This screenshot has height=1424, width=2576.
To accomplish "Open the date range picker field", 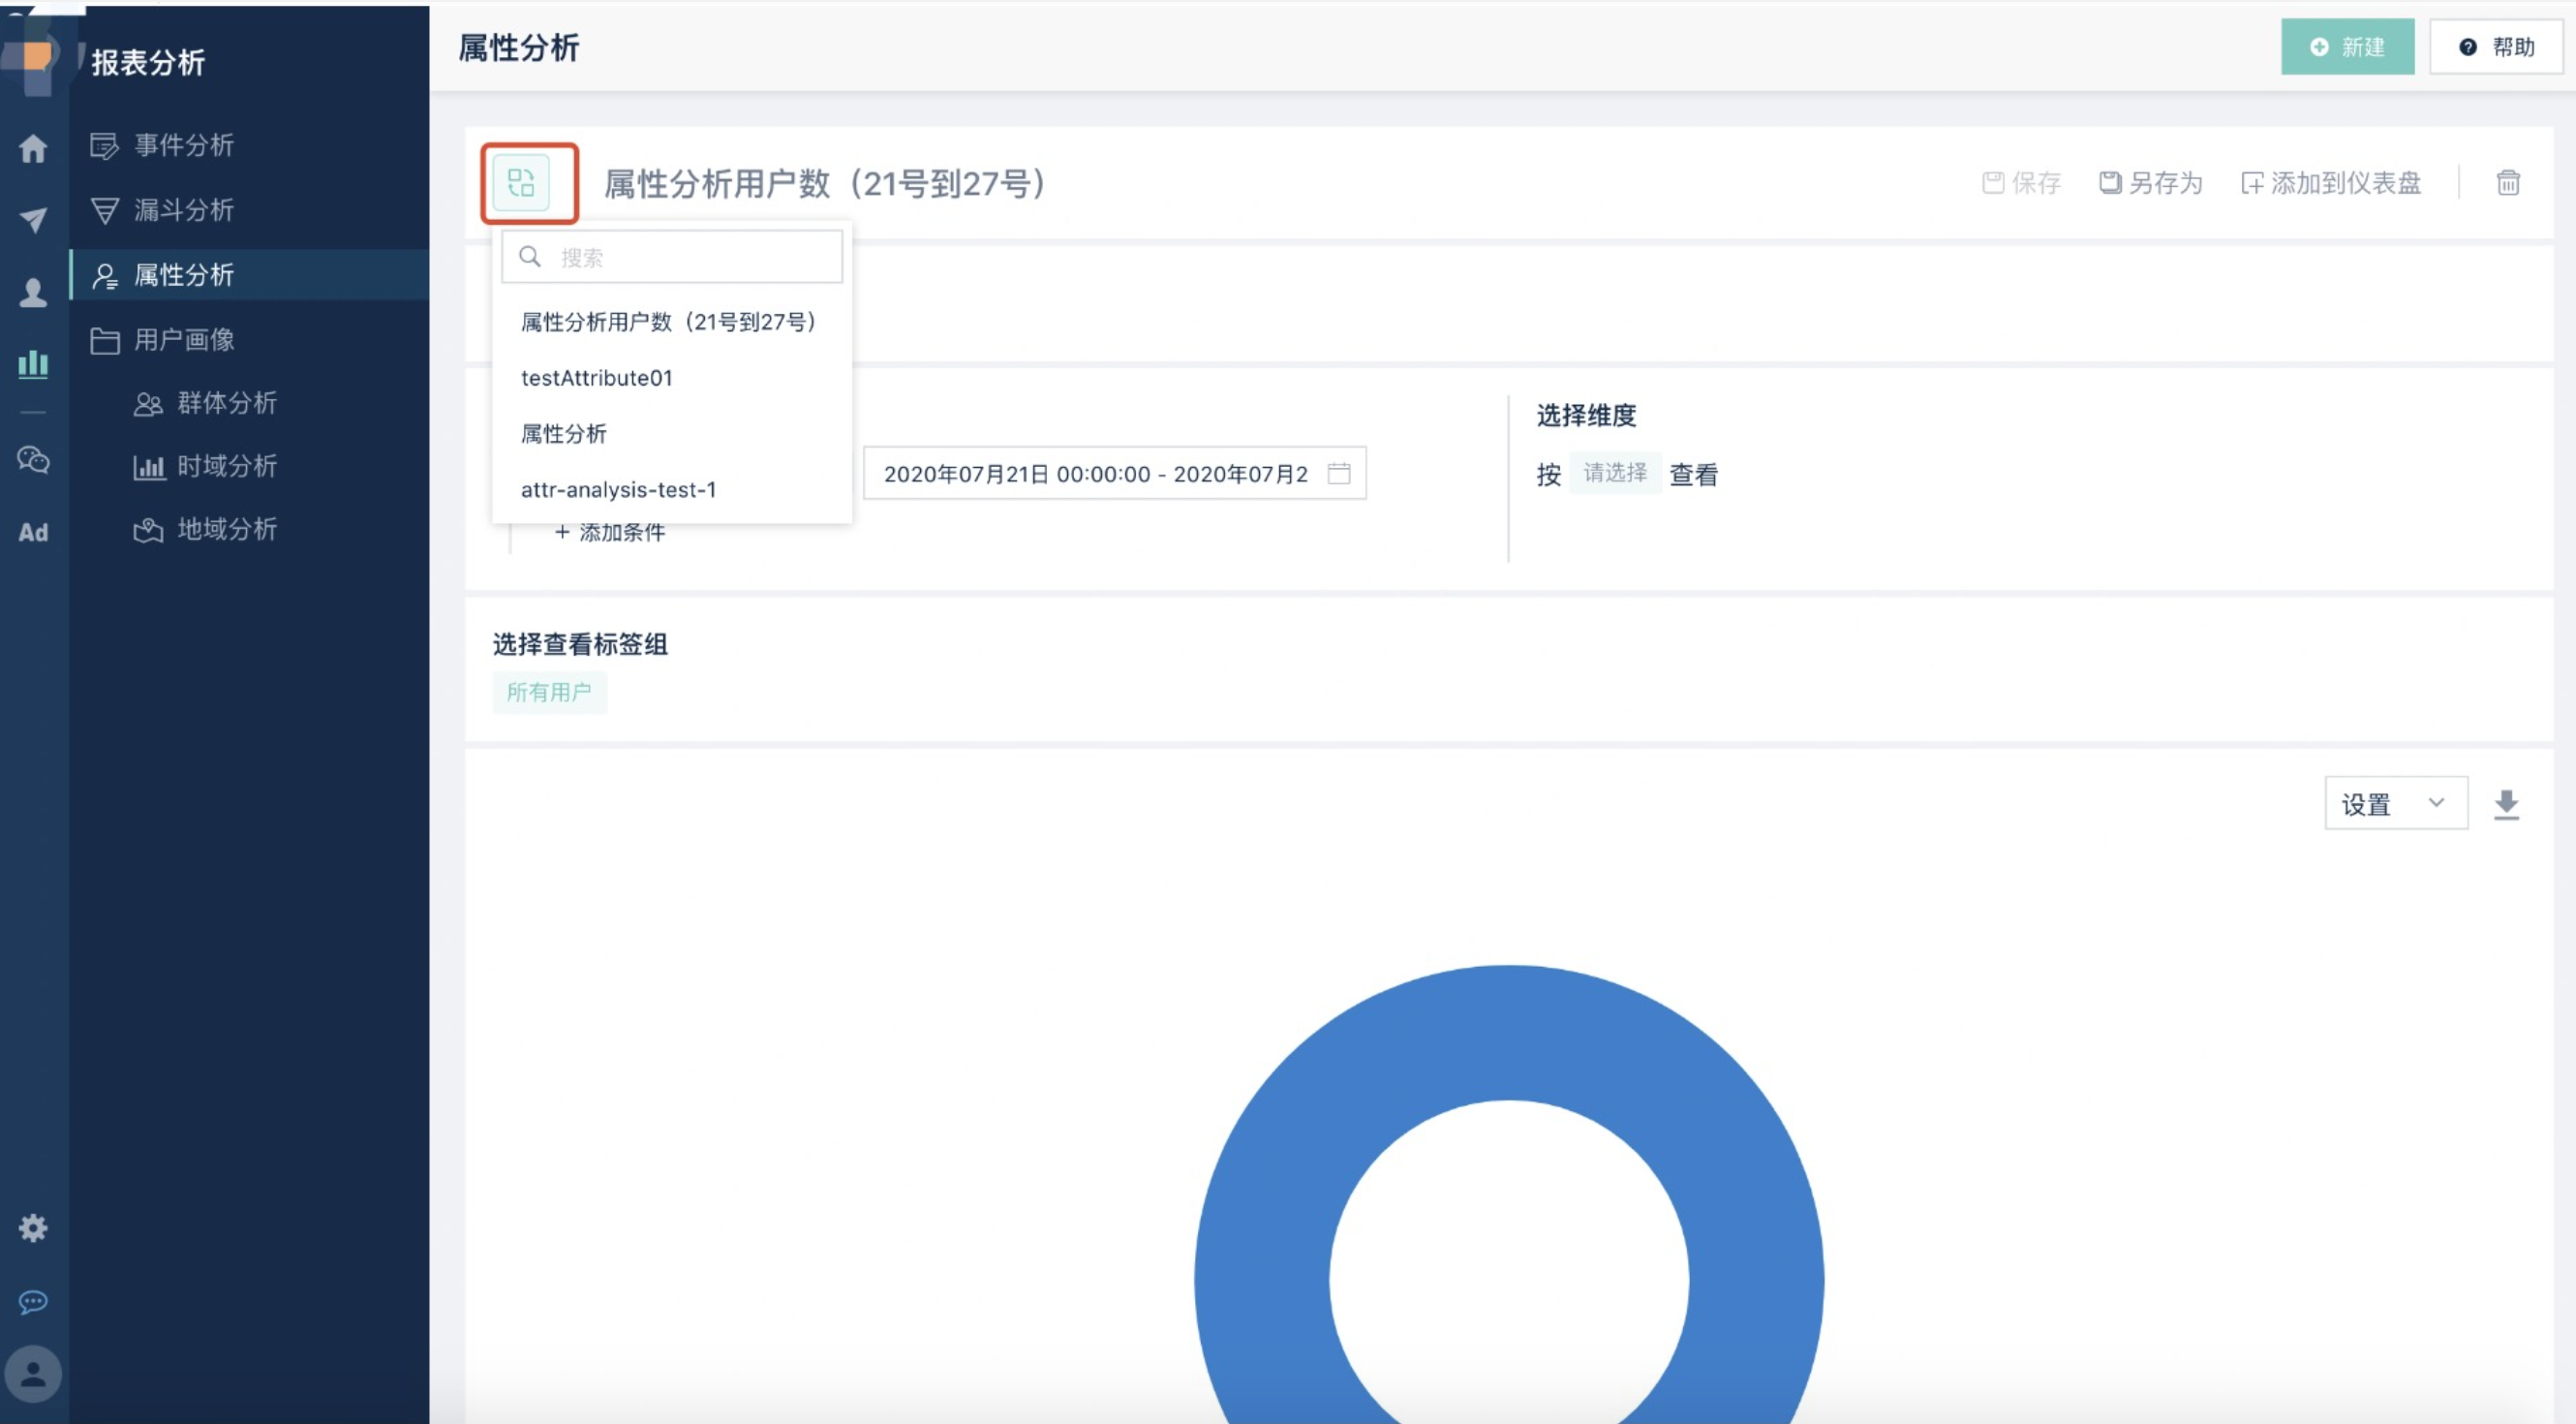I will pyautogui.click(x=1115, y=473).
